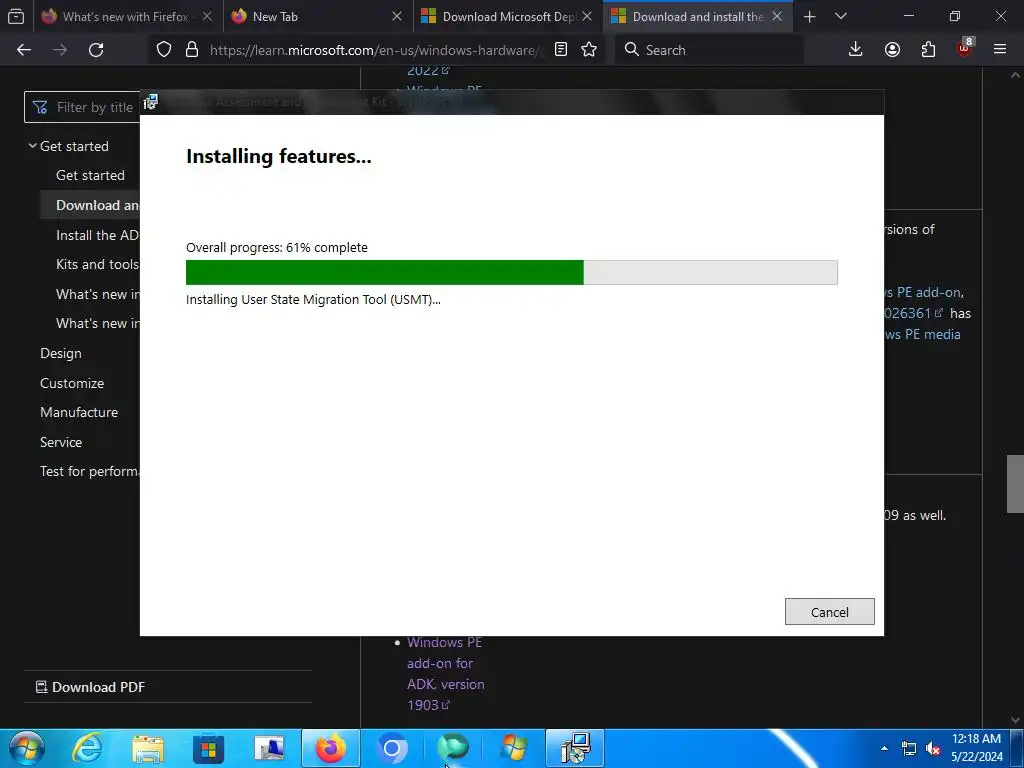Switch to Firefox in the taskbar
Viewport: 1024px width, 768px height.
[x=330, y=748]
